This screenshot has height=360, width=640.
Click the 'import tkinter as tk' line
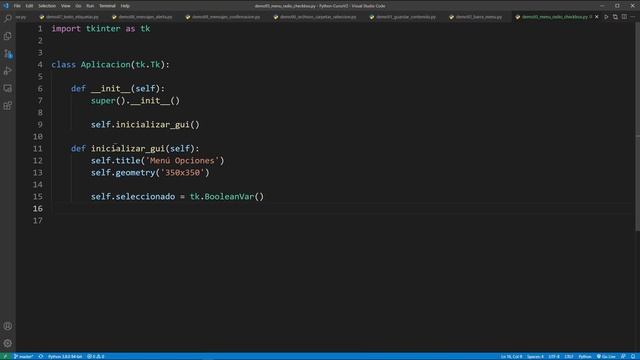(x=101, y=29)
